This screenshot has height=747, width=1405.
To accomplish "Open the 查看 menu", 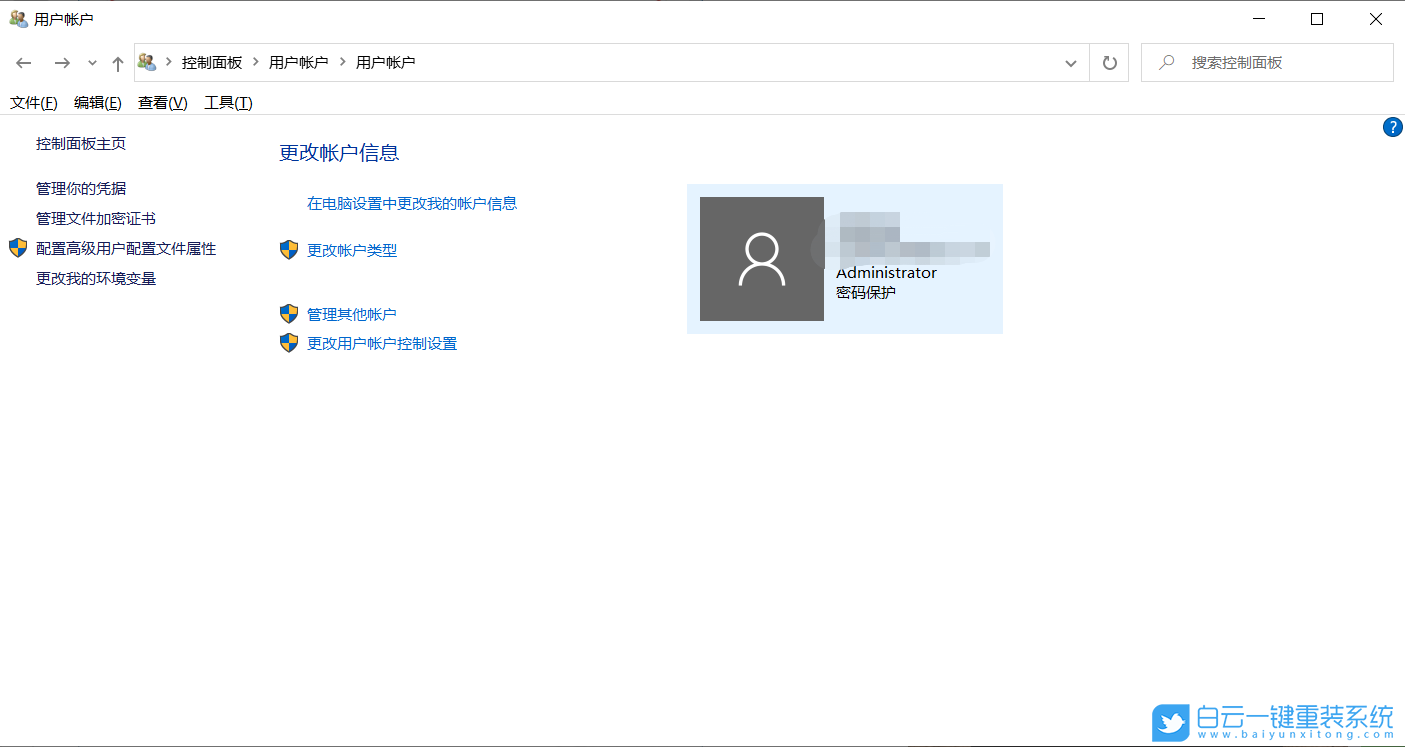I will 161,101.
